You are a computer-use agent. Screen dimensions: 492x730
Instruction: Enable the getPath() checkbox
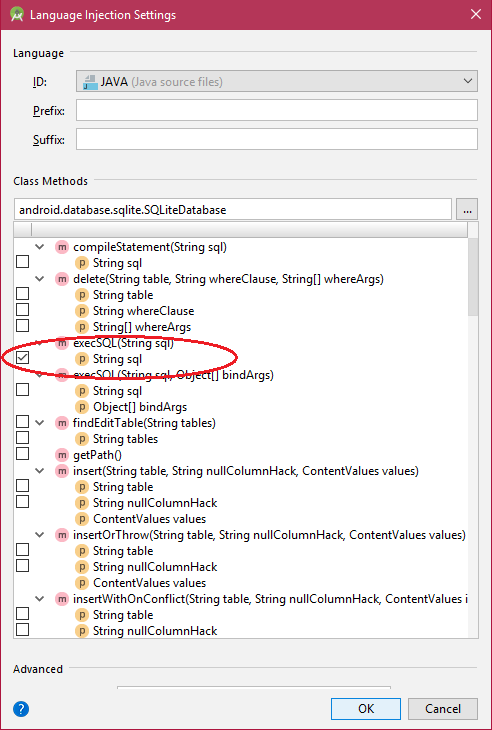click(x=22, y=453)
